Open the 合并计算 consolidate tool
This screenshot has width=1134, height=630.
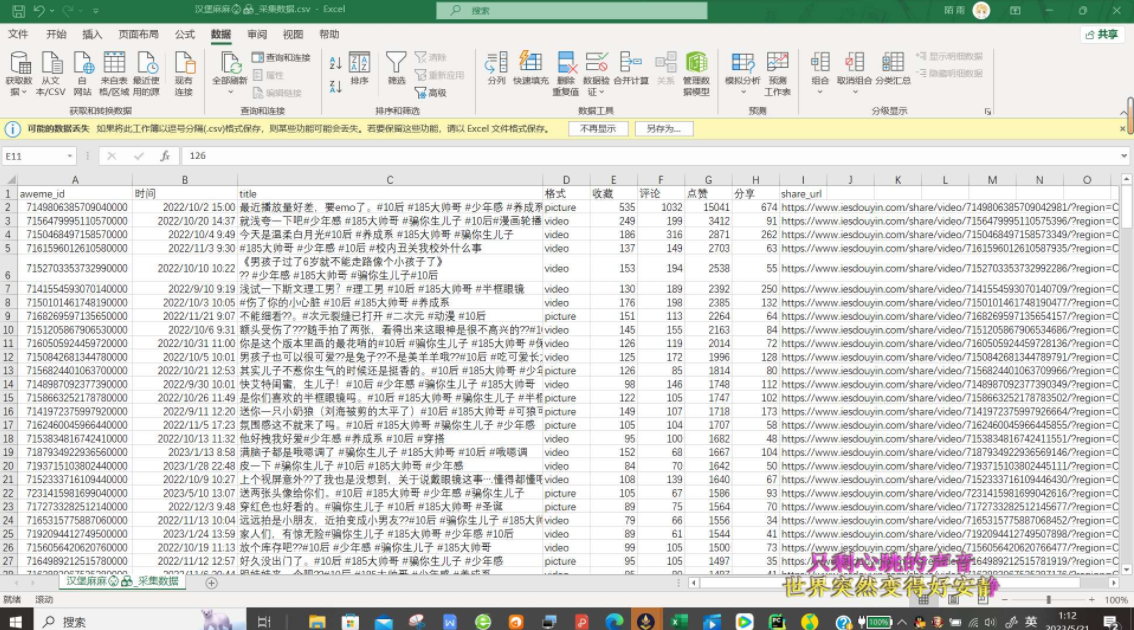[x=630, y=68]
